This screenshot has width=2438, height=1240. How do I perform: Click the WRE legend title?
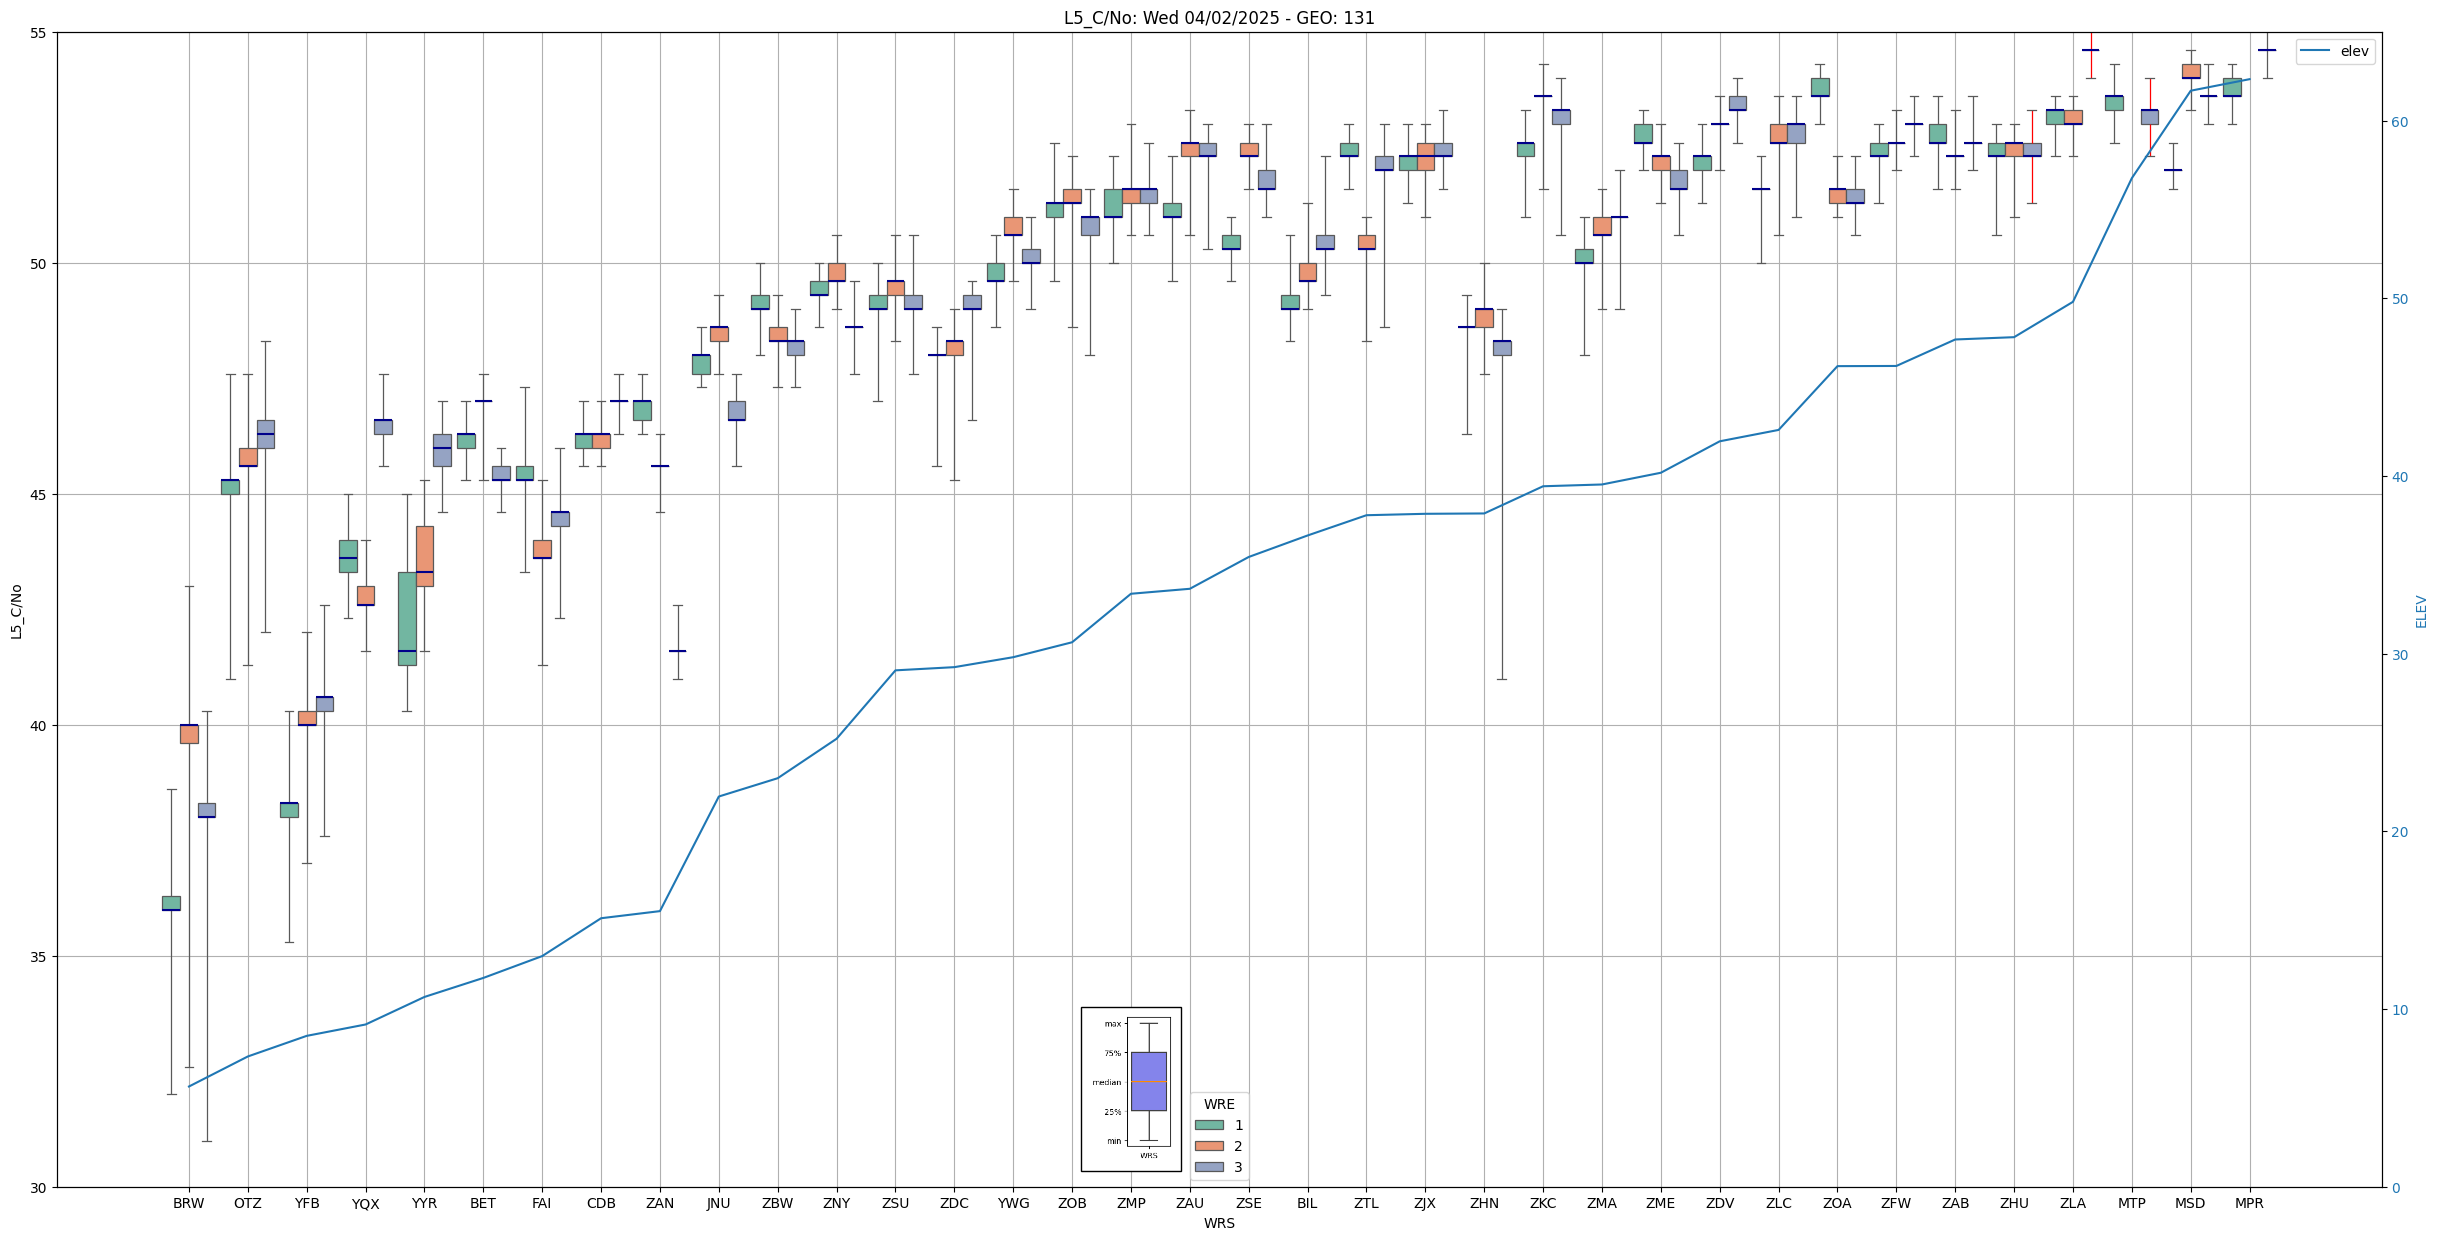[x=1219, y=1105]
